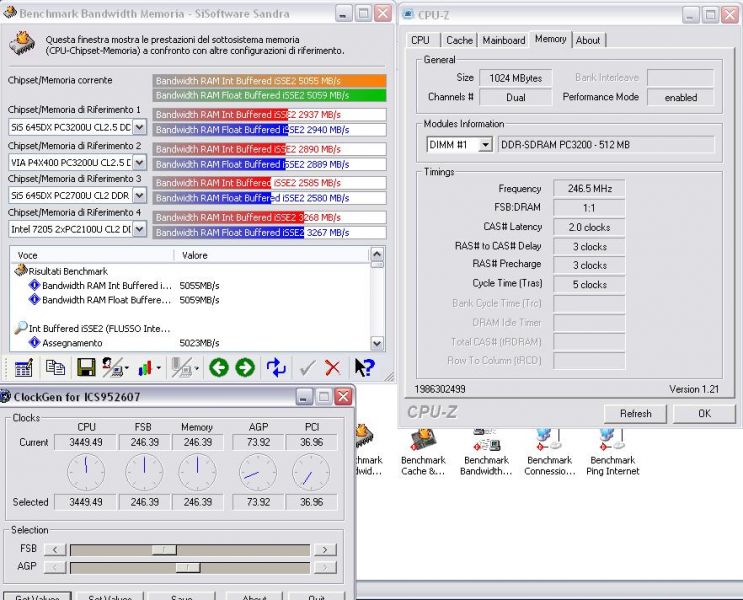The height and width of the screenshot is (600, 743).
Task: Open Riferimento 3 SiS 645DX PC2700U dropdown
Action: (x=139, y=195)
